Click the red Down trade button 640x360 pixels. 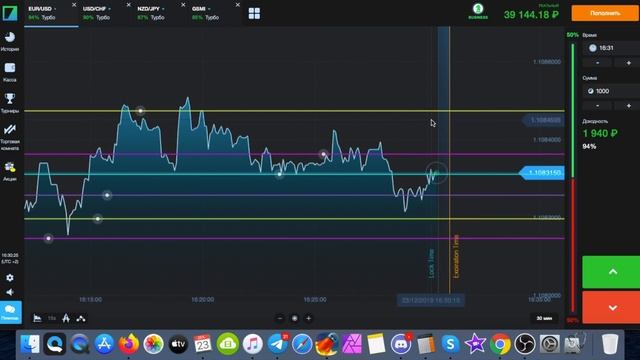point(611,308)
